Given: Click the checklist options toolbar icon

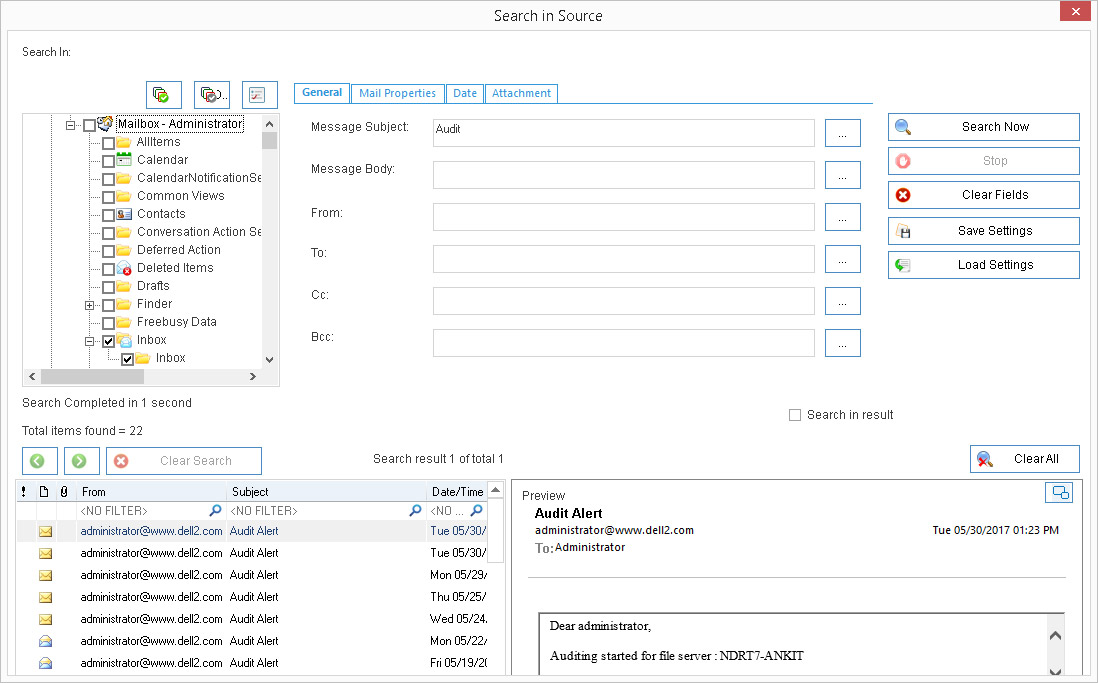Looking at the screenshot, I should (x=259, y=95).
